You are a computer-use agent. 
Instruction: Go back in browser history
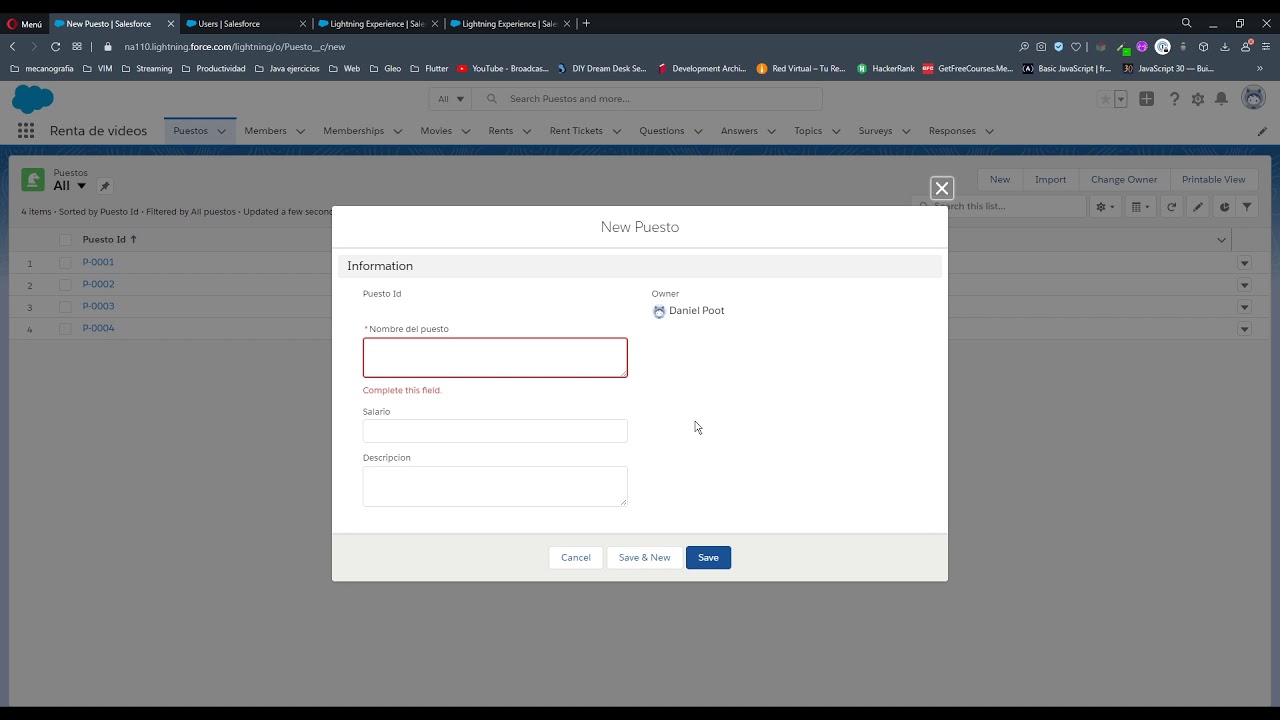[x=13, y=46]
